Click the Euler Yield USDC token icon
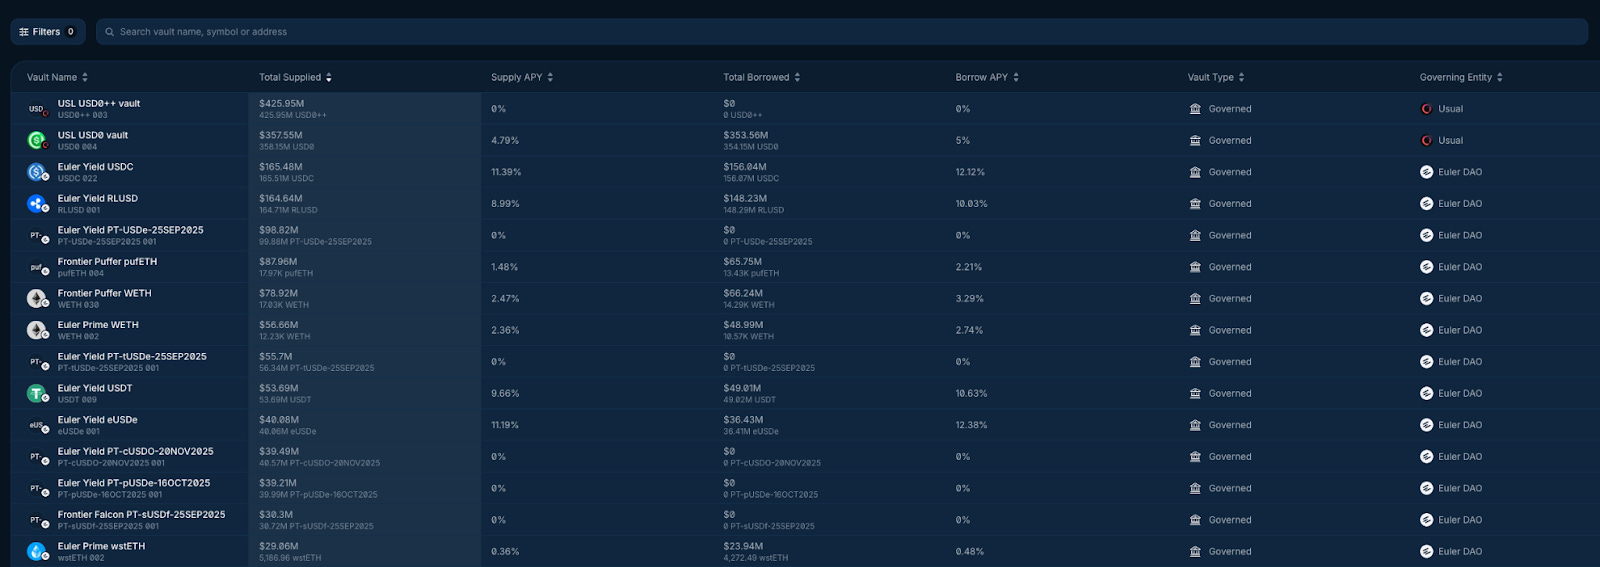This screenshot has width=1600, height=567. click(37, 172)
